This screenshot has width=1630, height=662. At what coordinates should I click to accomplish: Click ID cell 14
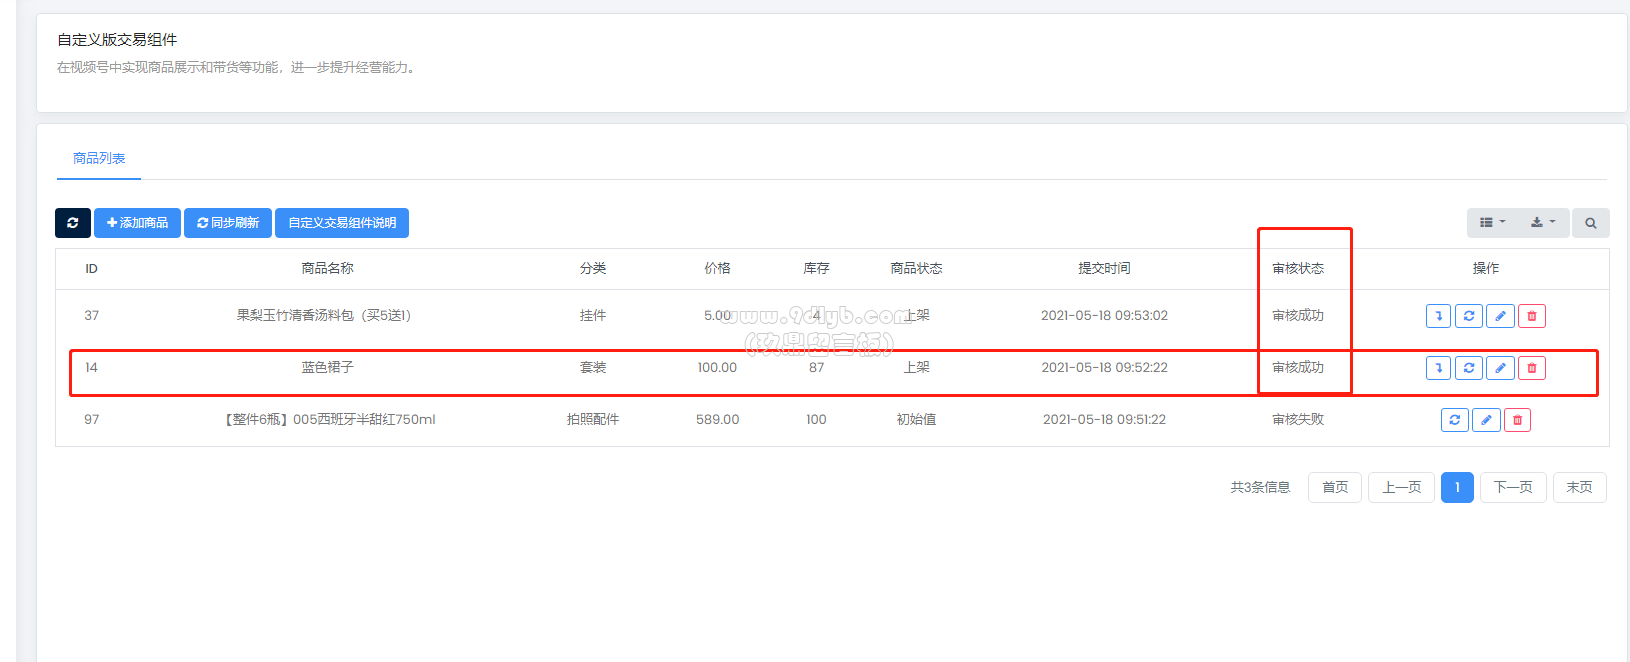point(91,367)
